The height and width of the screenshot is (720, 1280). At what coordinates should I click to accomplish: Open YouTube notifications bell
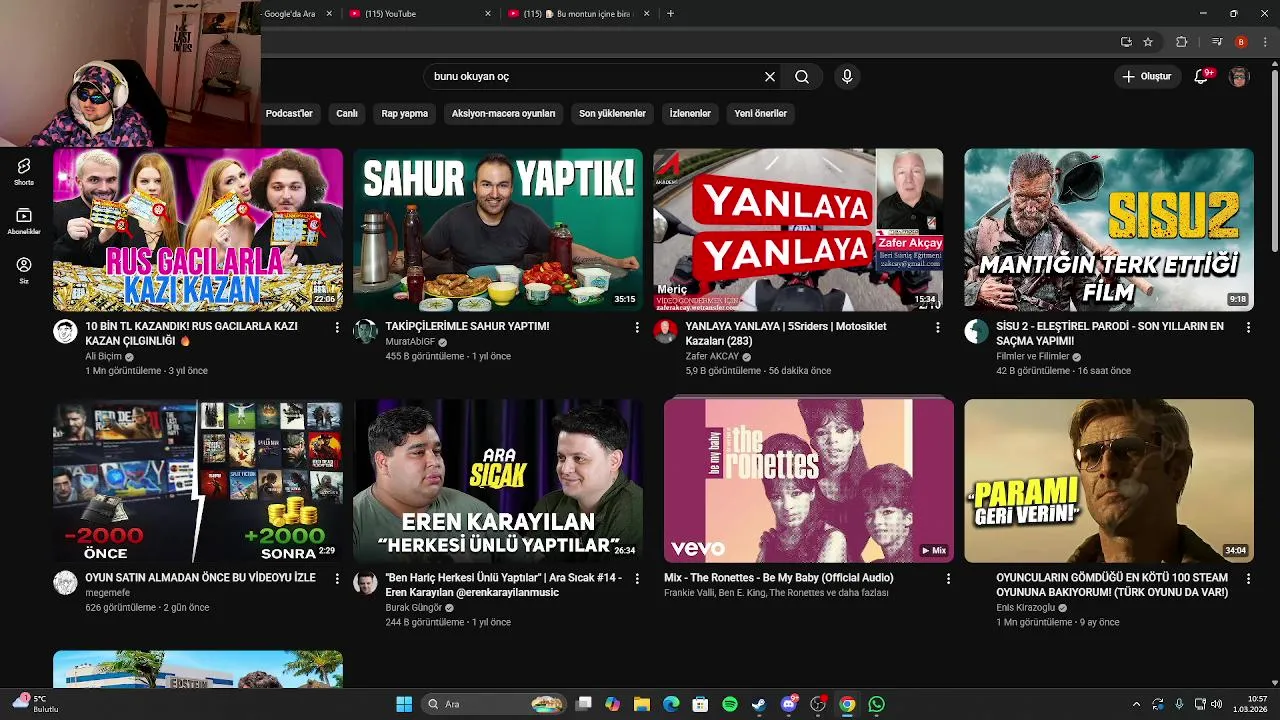[x=1202, y=77]
